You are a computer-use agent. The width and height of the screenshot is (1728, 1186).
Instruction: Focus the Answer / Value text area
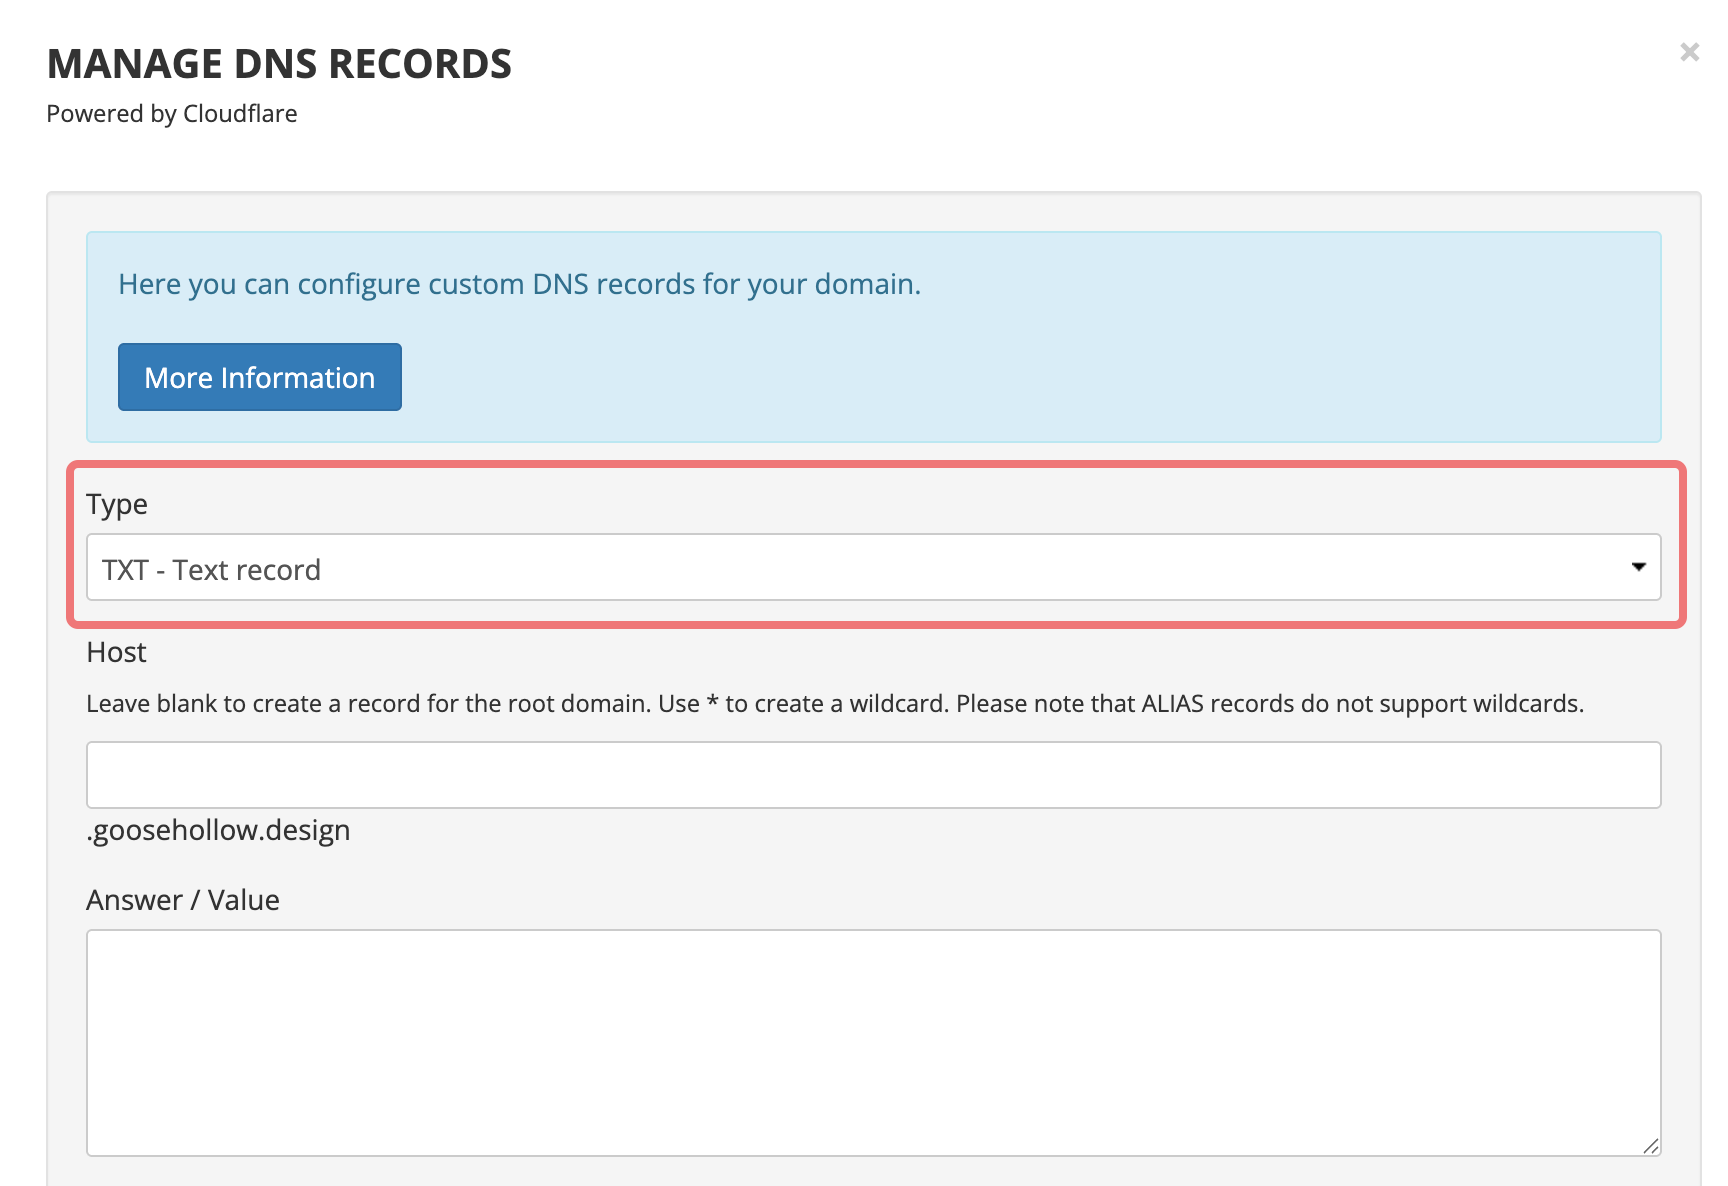click(x=874, y=1043)
